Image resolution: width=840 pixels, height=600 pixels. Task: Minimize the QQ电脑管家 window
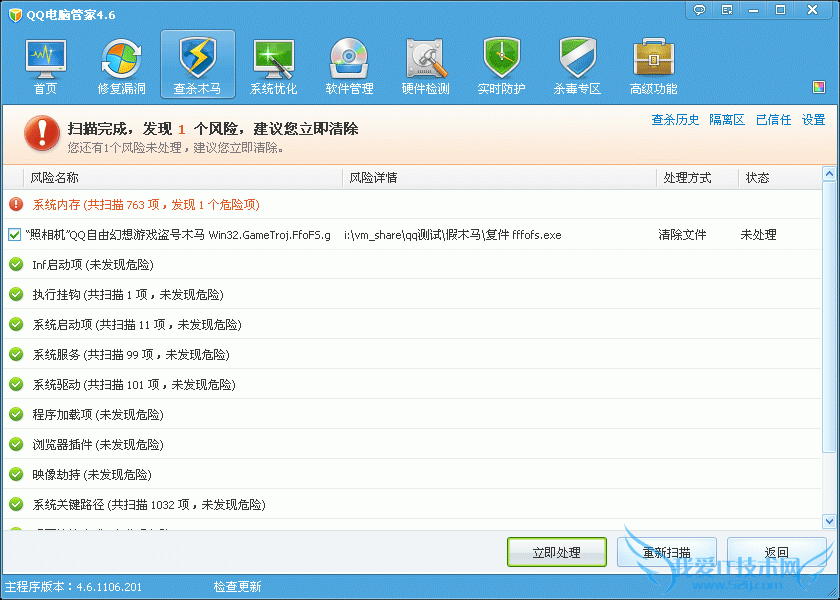pos(754,10)
